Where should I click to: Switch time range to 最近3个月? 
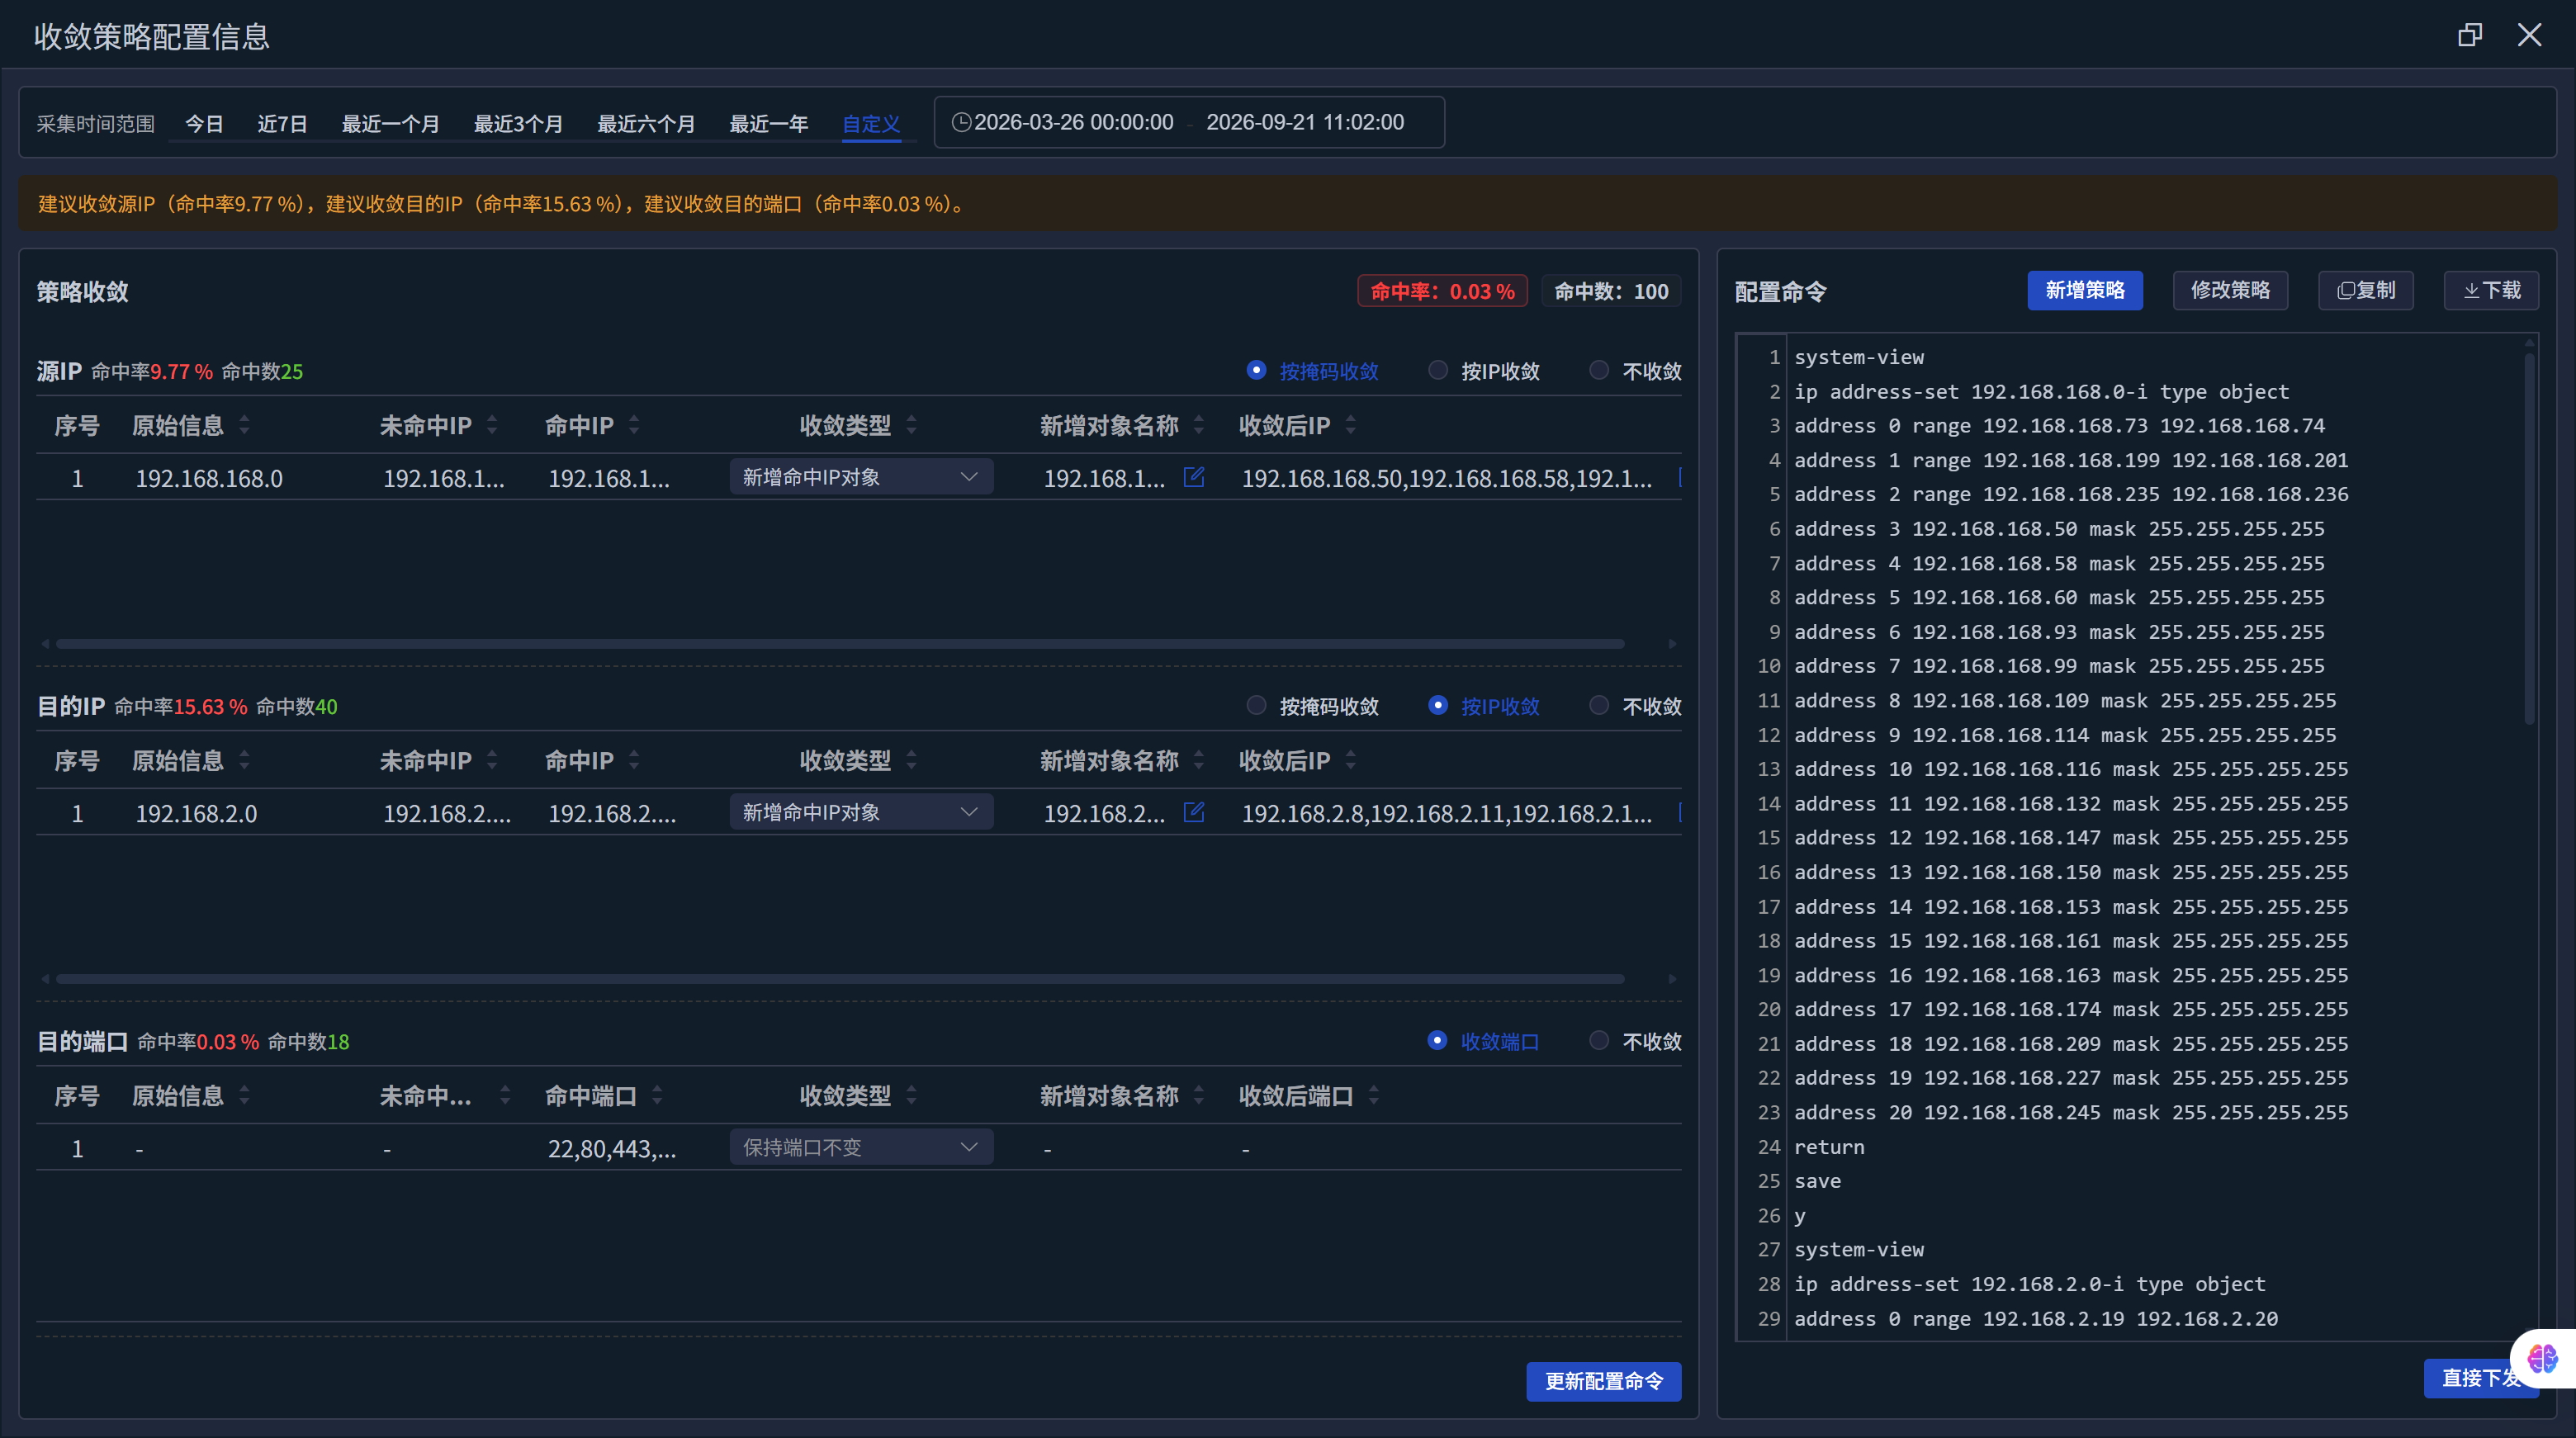(518, 124)
